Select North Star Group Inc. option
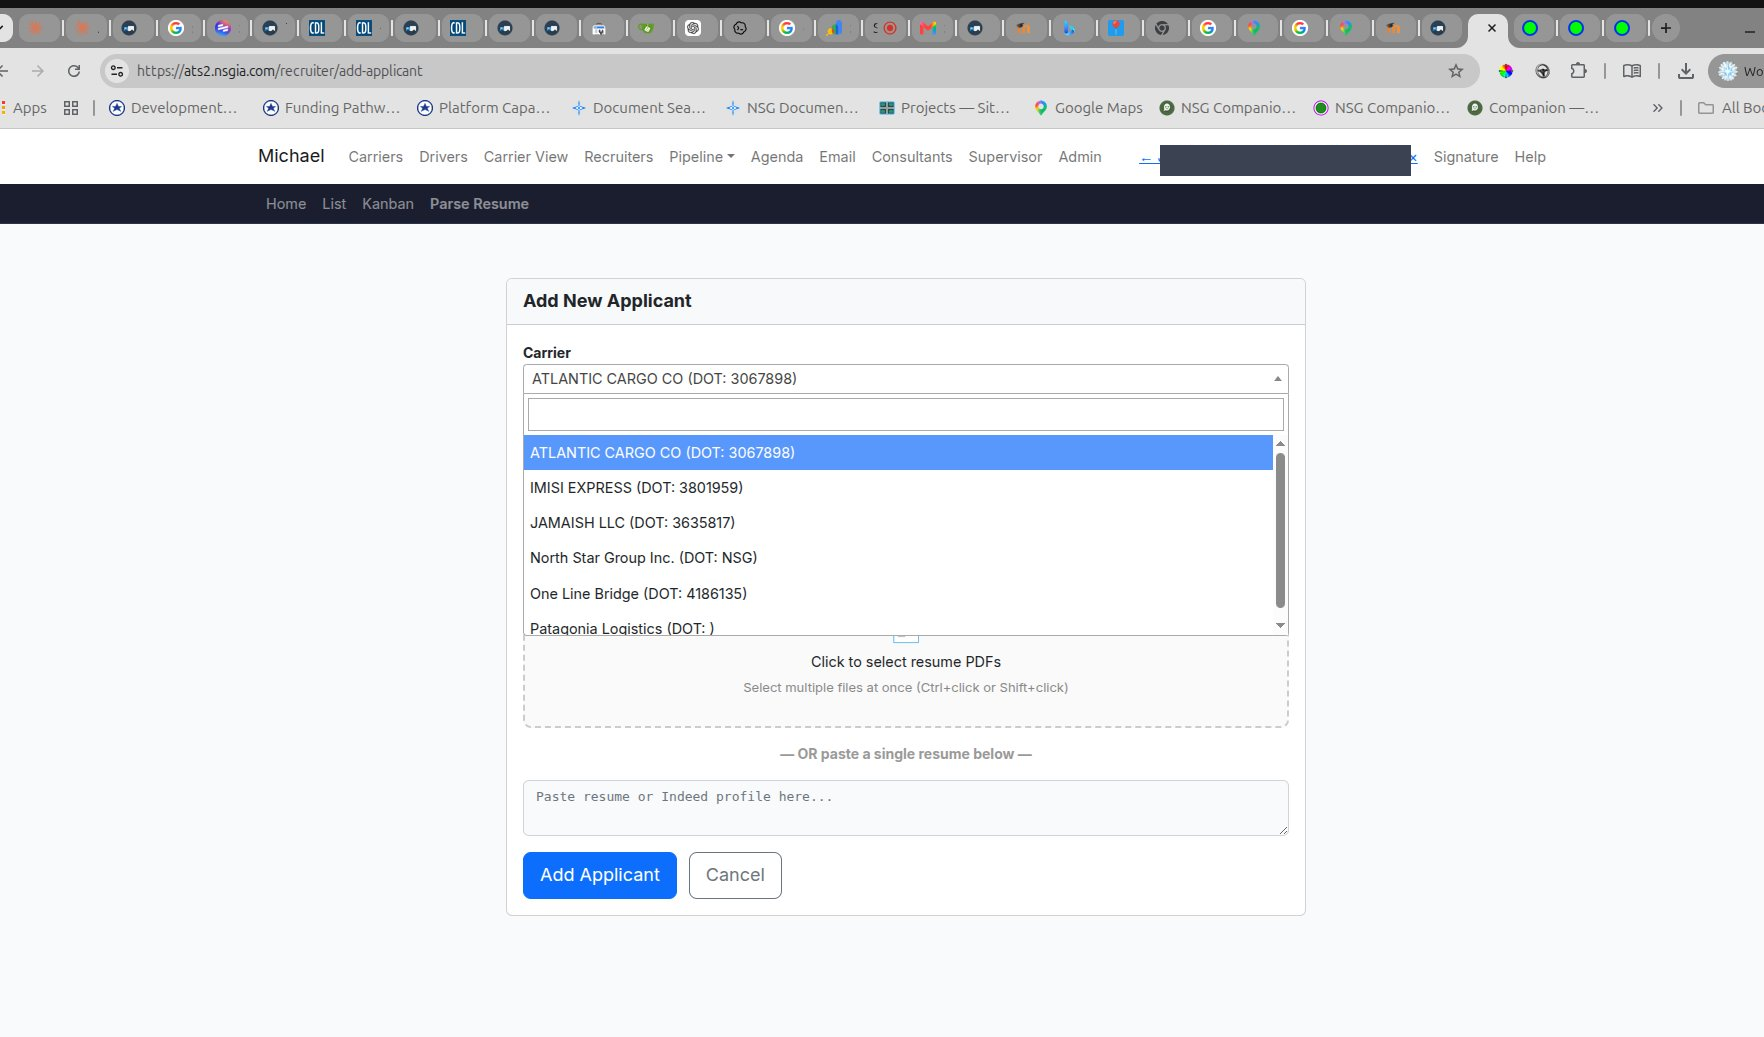 click(898, 558)
